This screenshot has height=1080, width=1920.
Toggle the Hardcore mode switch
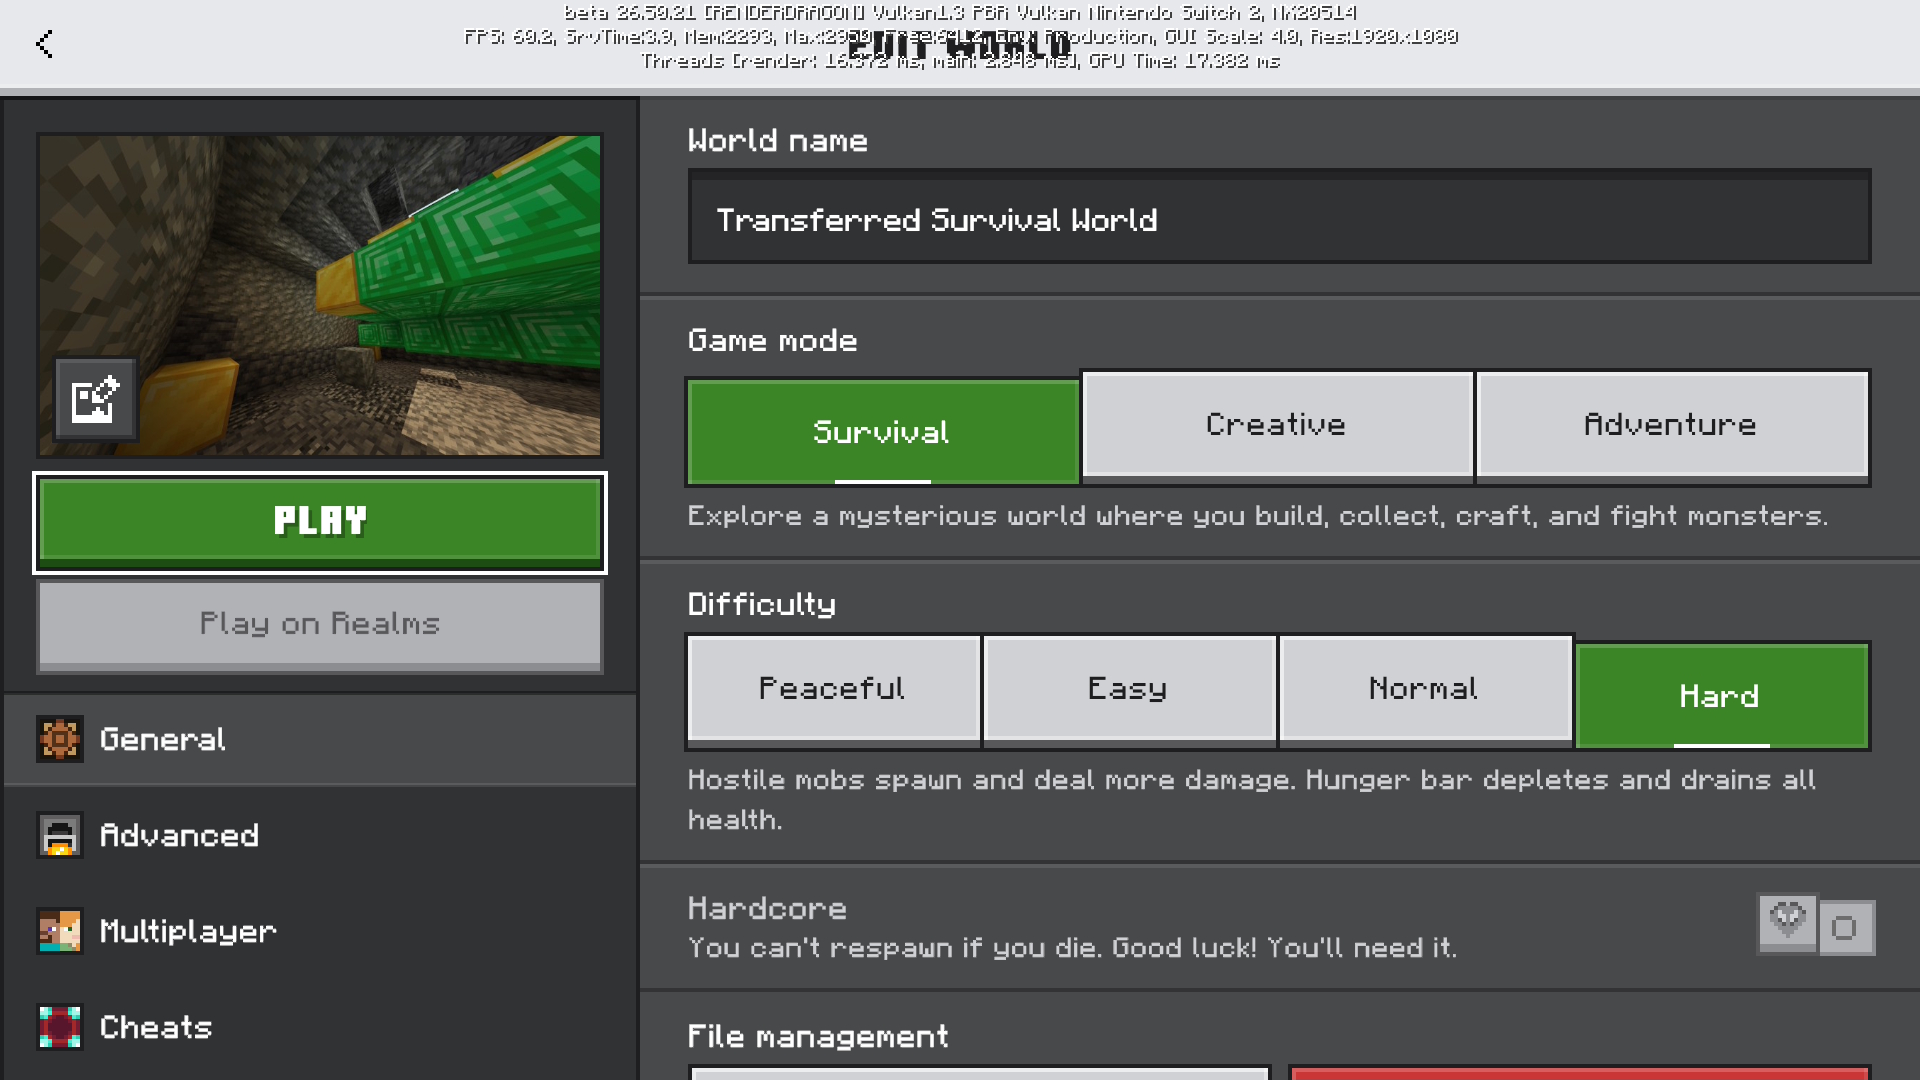click(1816, 925)
